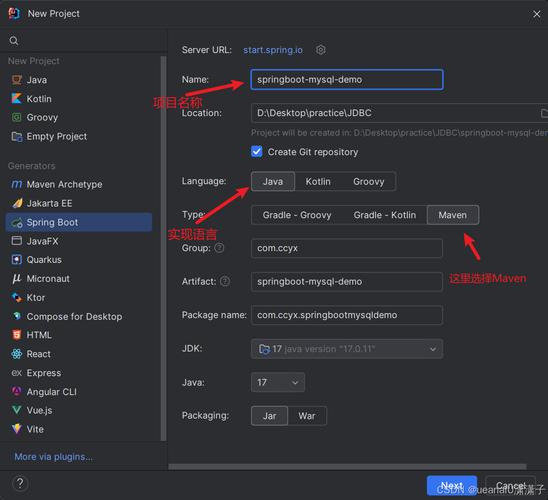Click the Group field help icon
The height and width of the screenshot is (500, 548).
click(x=219, y=248)
